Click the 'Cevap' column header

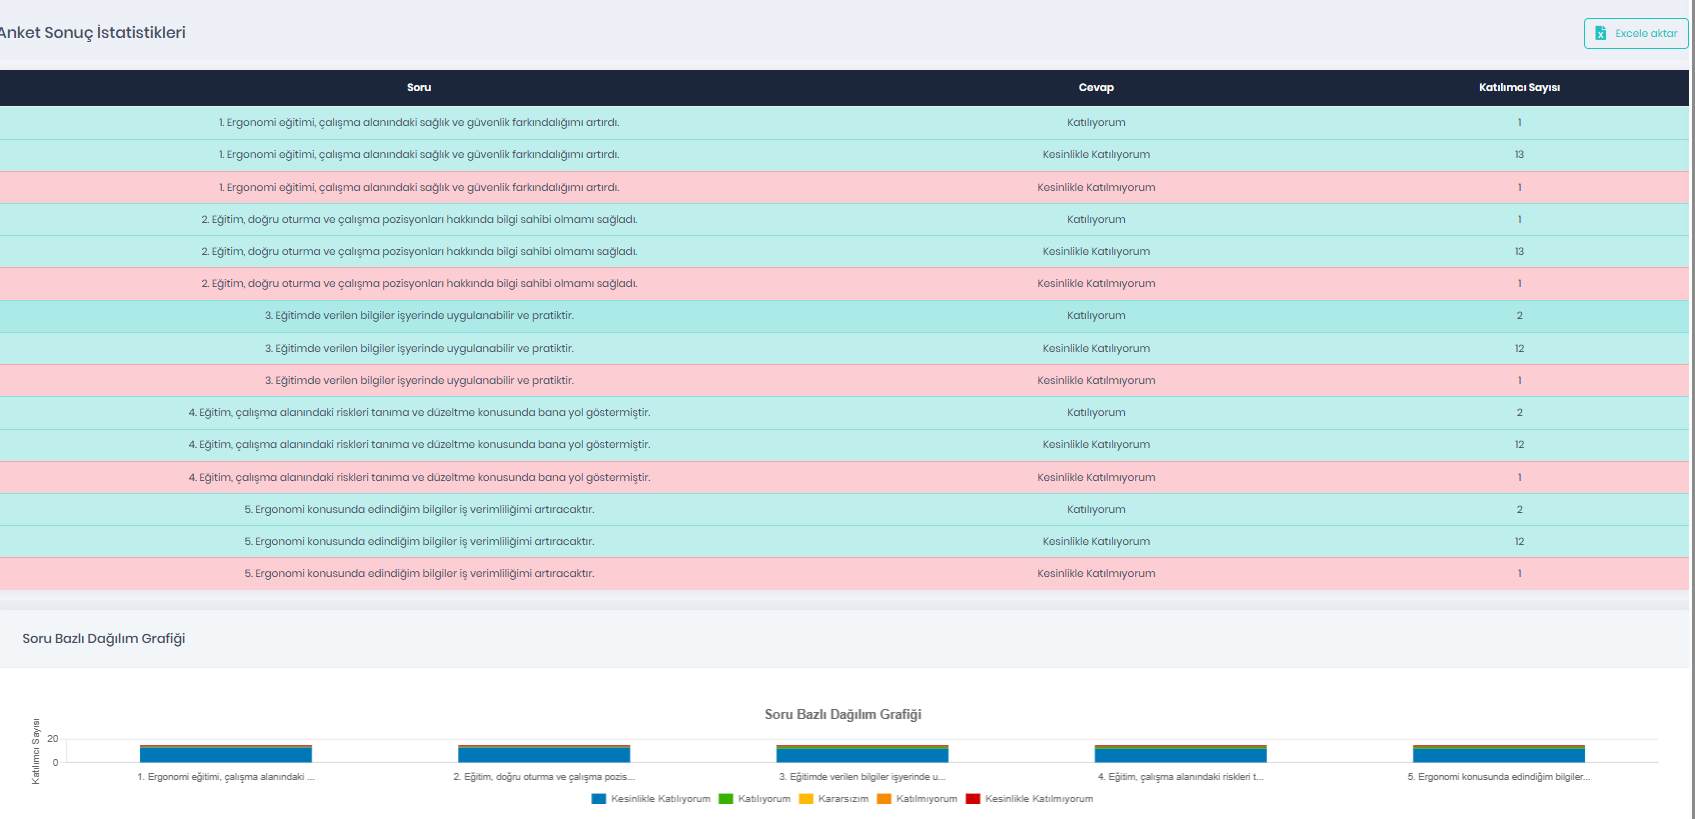point(1096,88)
